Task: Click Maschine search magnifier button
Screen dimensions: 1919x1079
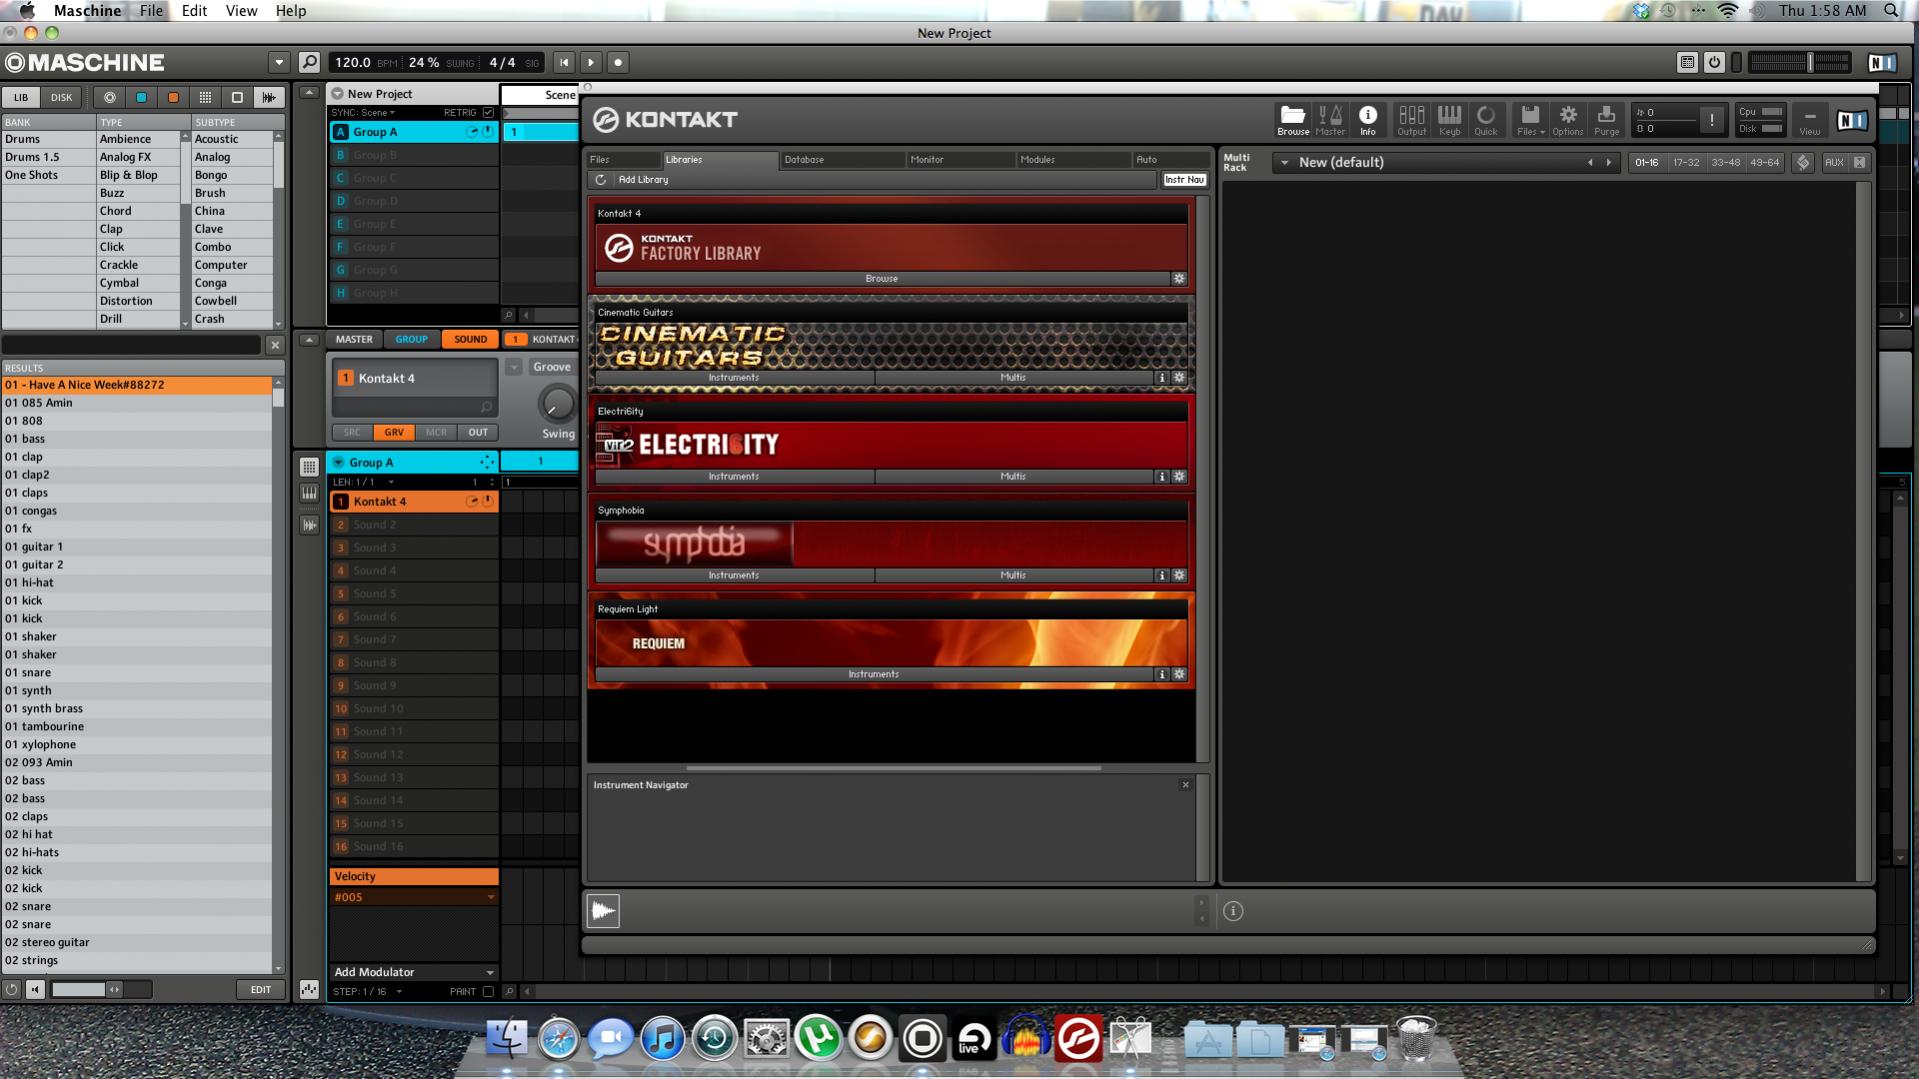Action: 309,62
